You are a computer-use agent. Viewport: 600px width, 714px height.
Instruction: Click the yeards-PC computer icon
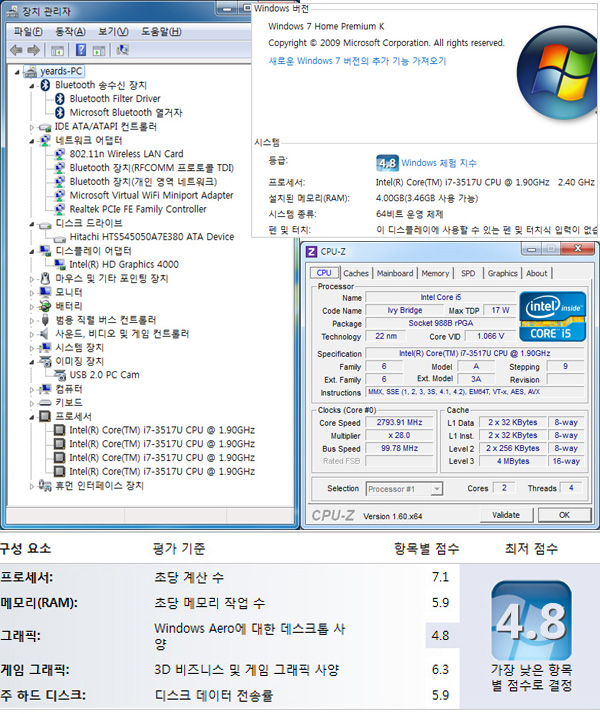tap(30, 71)
